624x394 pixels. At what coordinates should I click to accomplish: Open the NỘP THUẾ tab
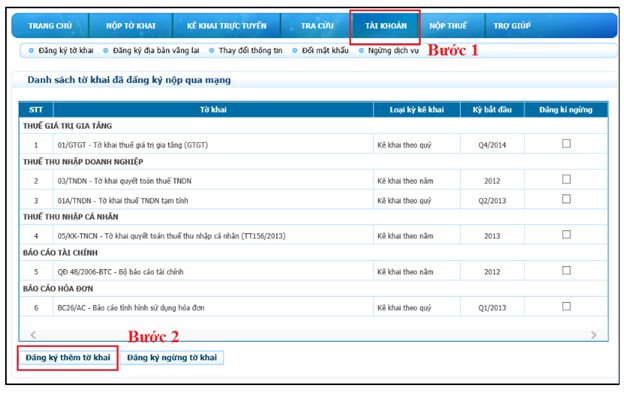click(x=448, y=26)
